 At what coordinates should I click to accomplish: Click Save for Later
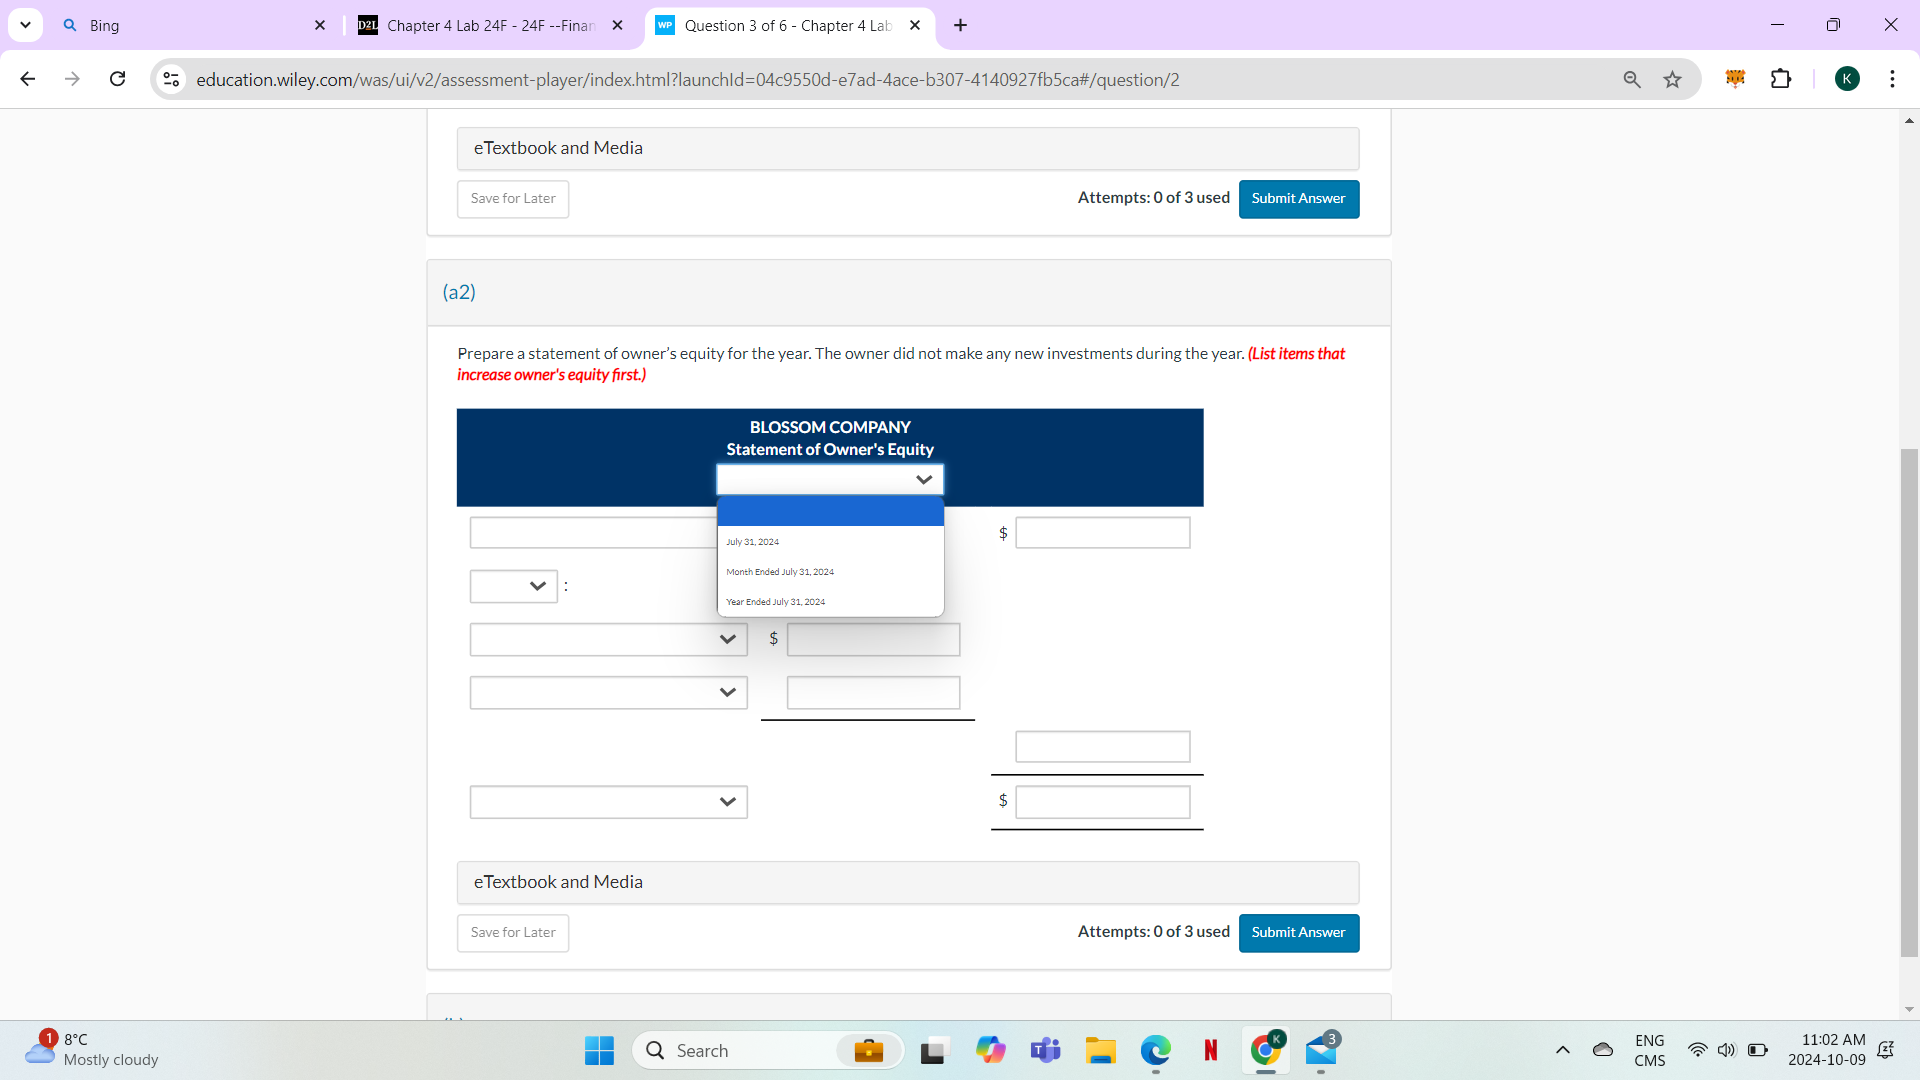point(512,932)
